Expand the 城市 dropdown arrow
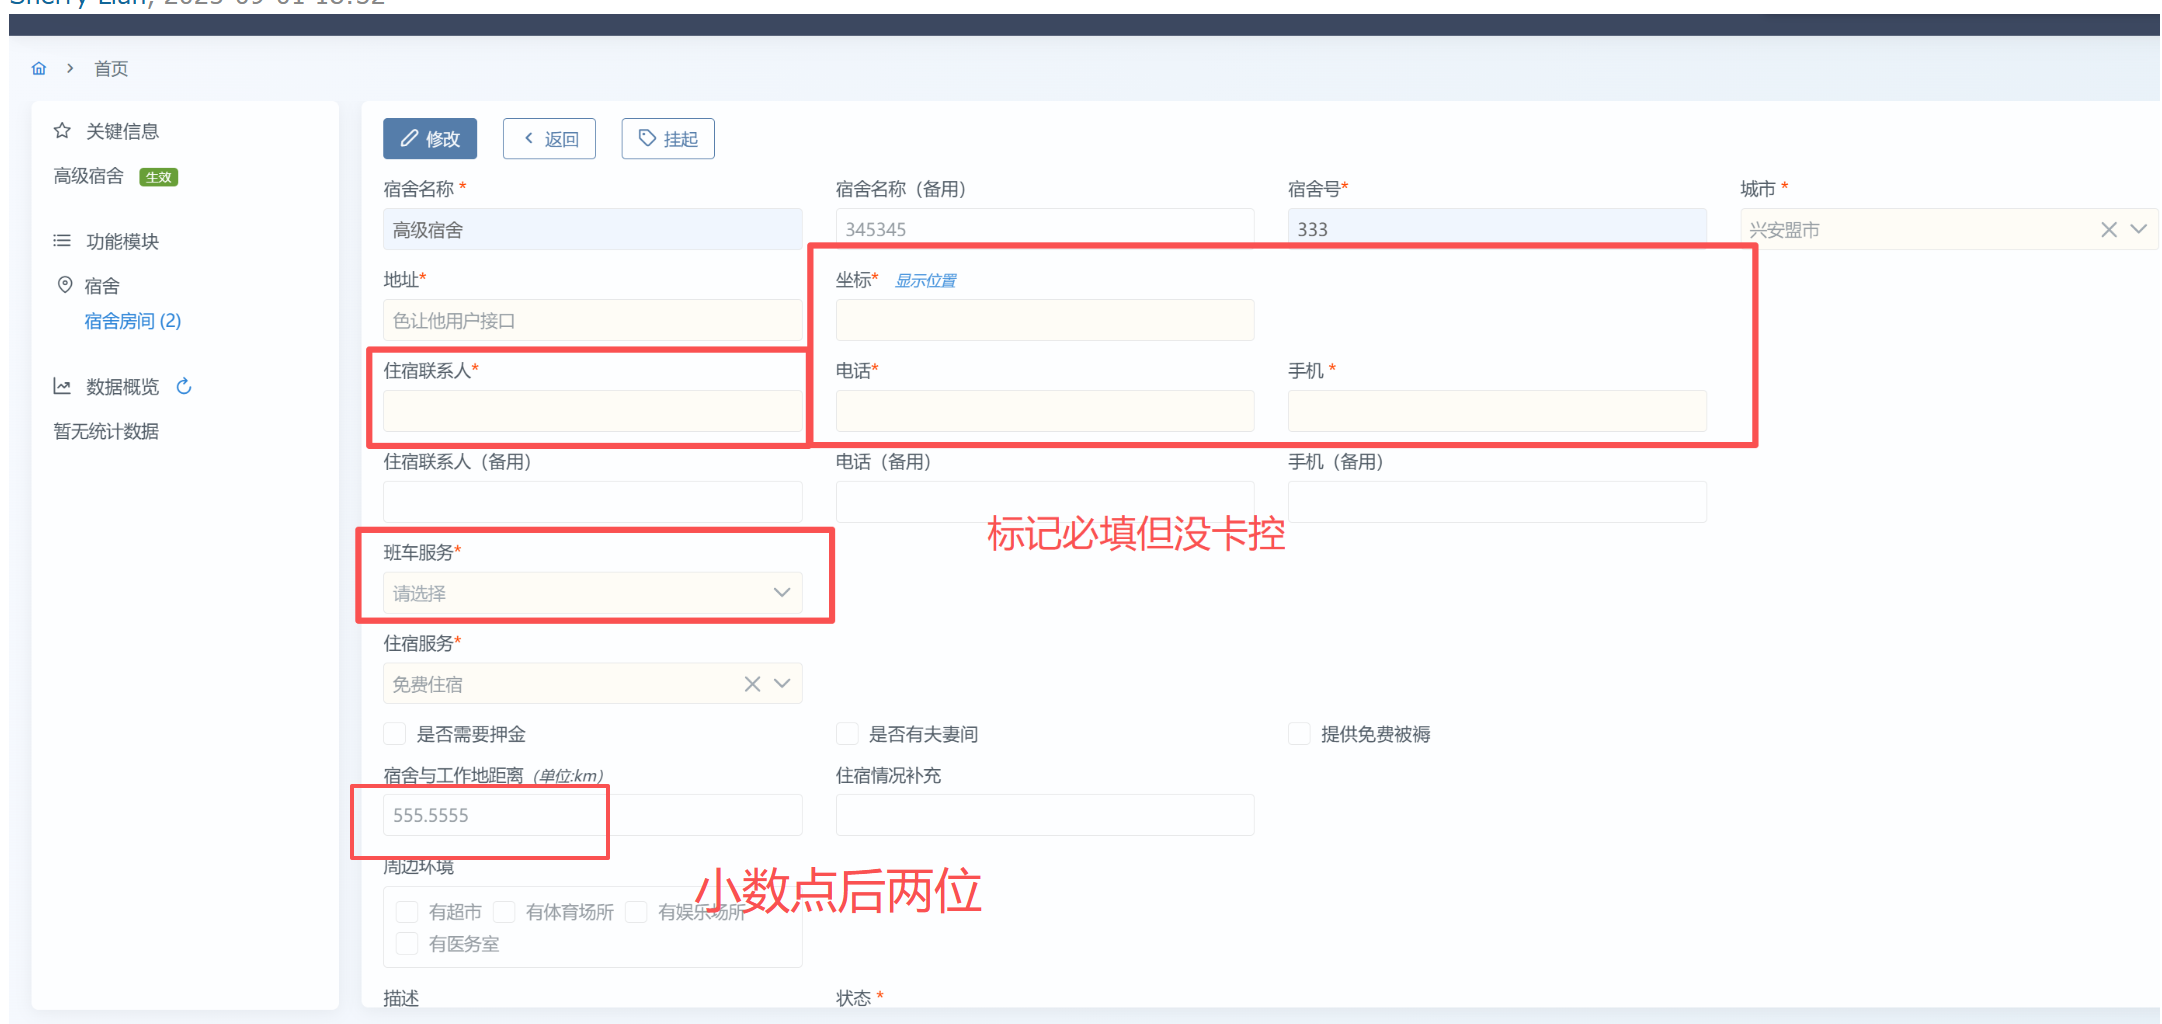 2138,230
